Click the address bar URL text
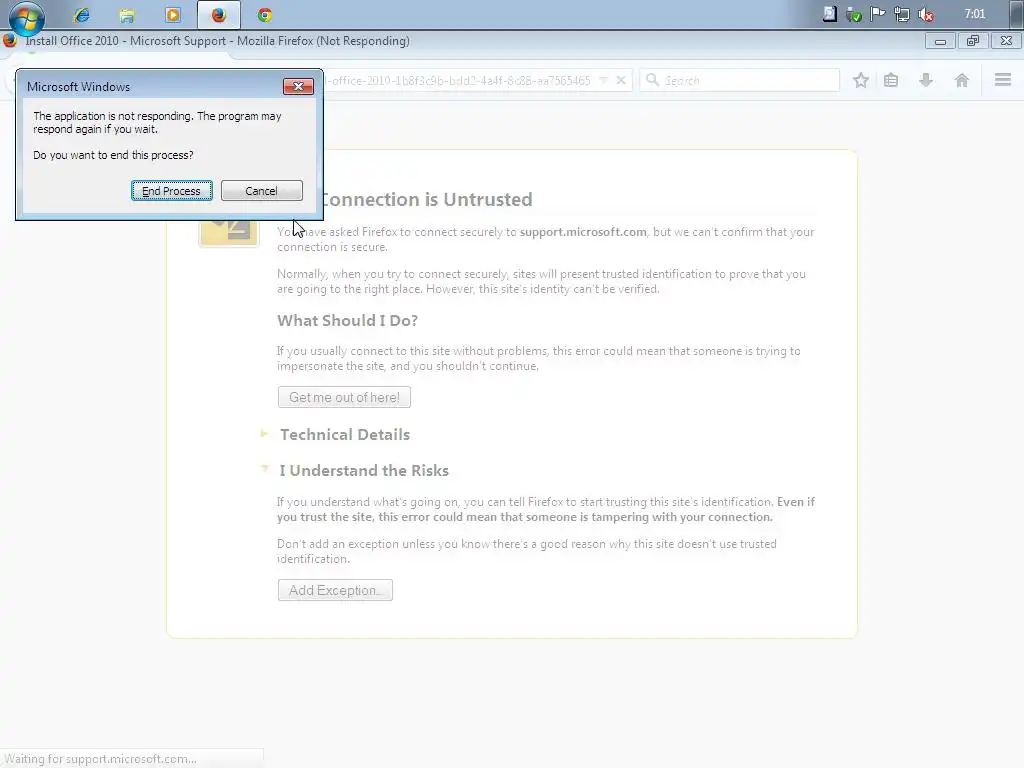Screen dimensions: 1024x768 [x=458, y=80]
